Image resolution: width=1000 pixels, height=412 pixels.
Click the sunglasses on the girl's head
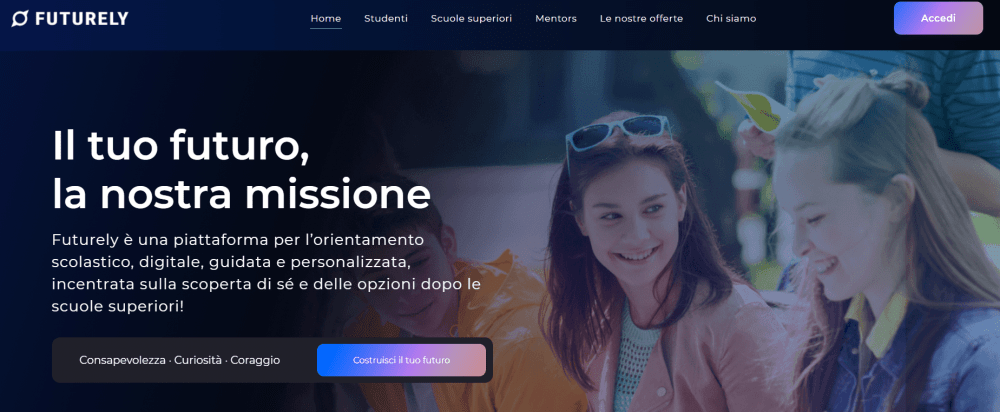617,132
